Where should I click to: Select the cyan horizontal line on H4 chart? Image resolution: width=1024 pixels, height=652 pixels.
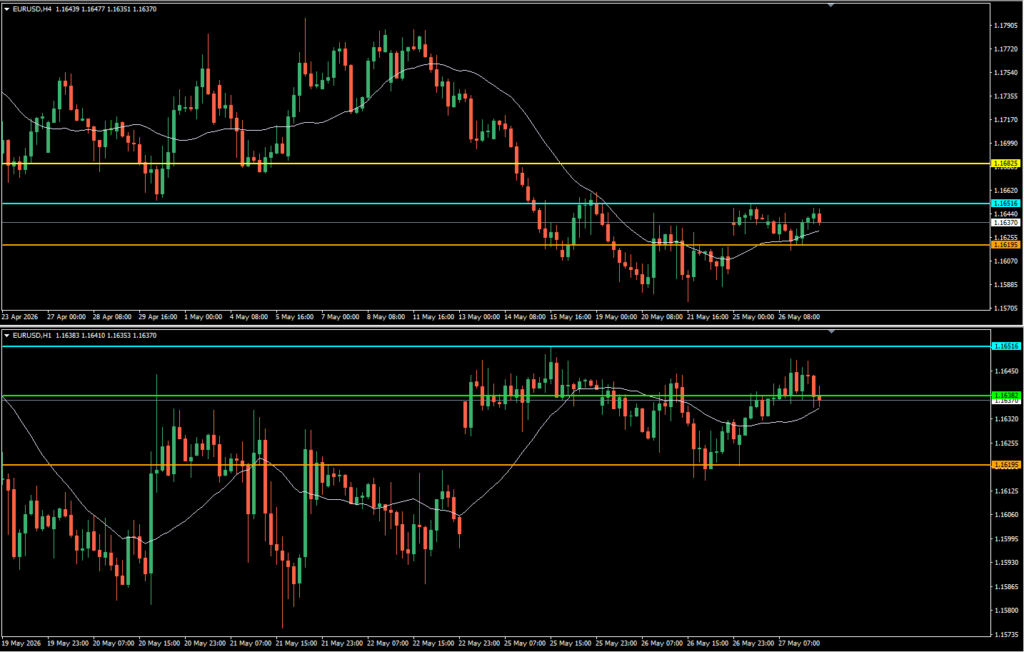pyautogui.click(x=496, y=204)
